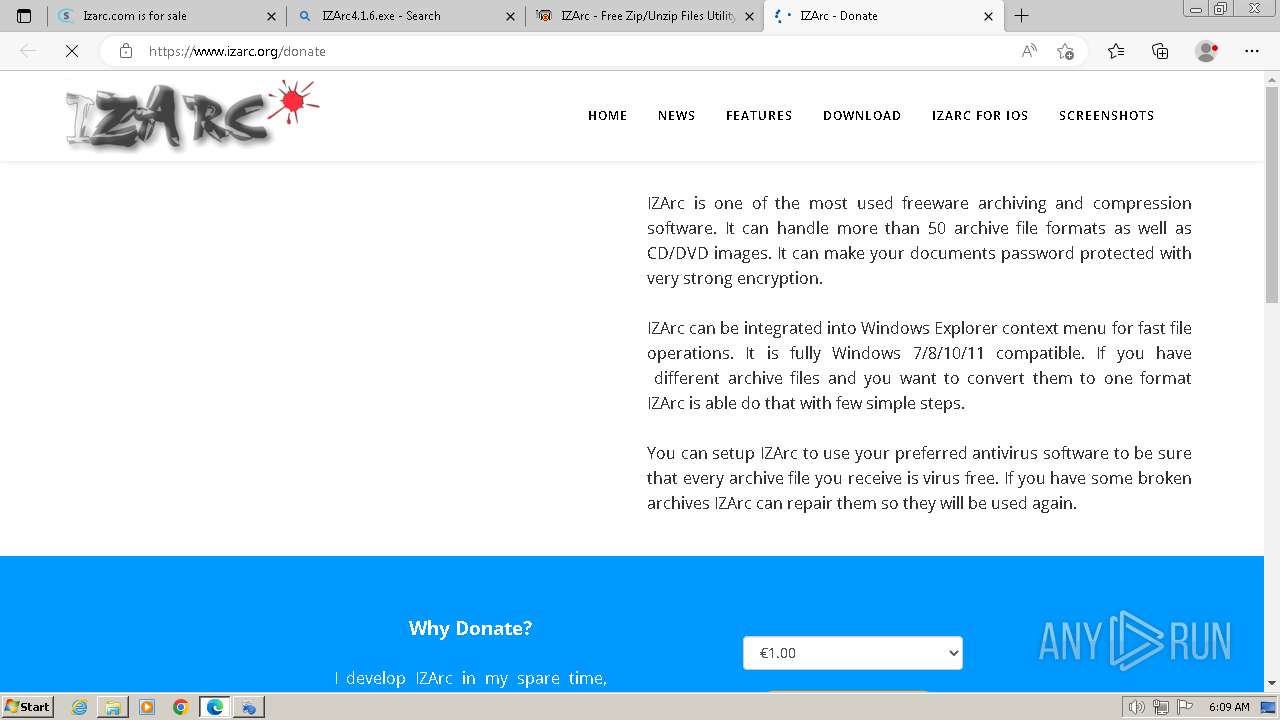The image size is (1280, 720).
Task: Open the SCREENSHOTS page
Action: click(x=1106, y=115)
